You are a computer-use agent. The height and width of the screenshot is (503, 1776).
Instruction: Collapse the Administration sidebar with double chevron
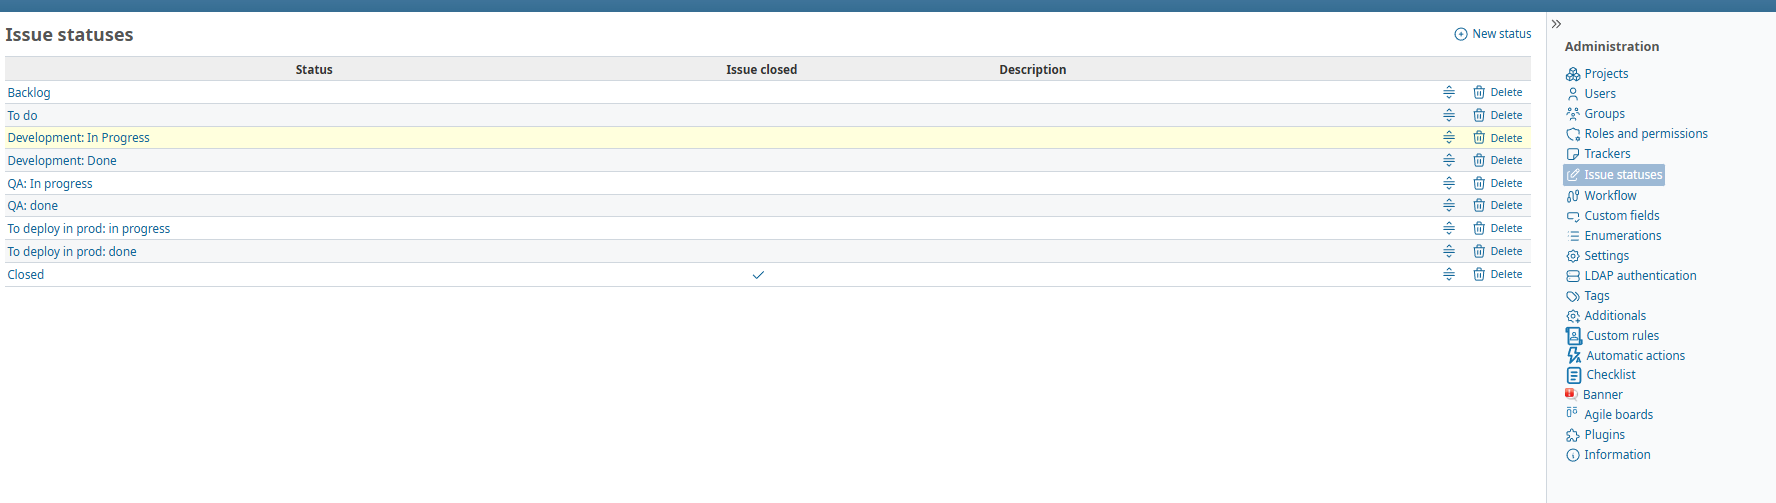1556,24
